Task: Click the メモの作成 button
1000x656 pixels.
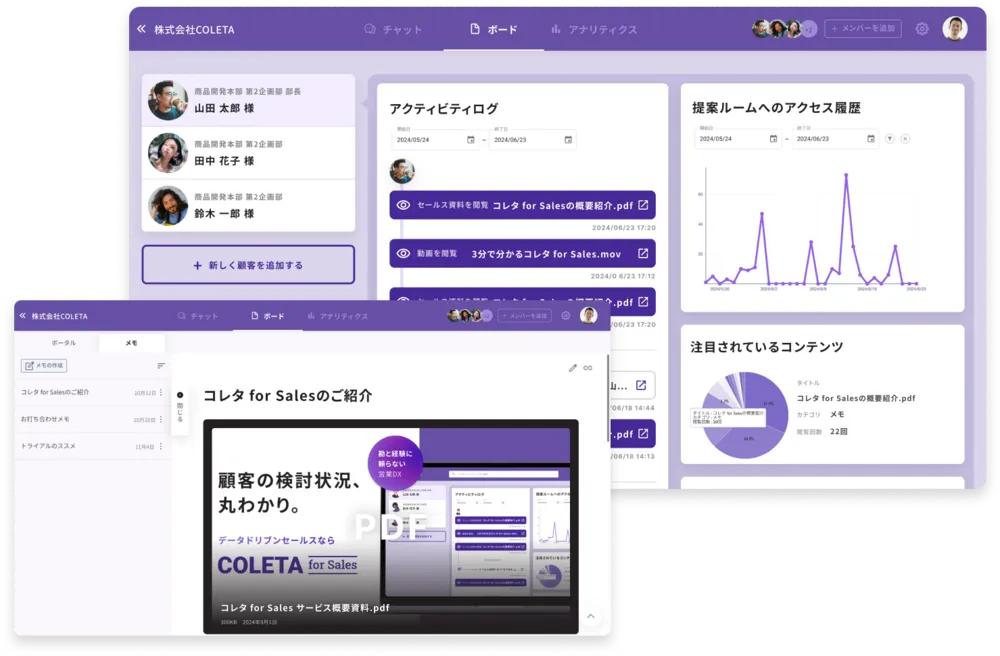Action: coord(44,365)
